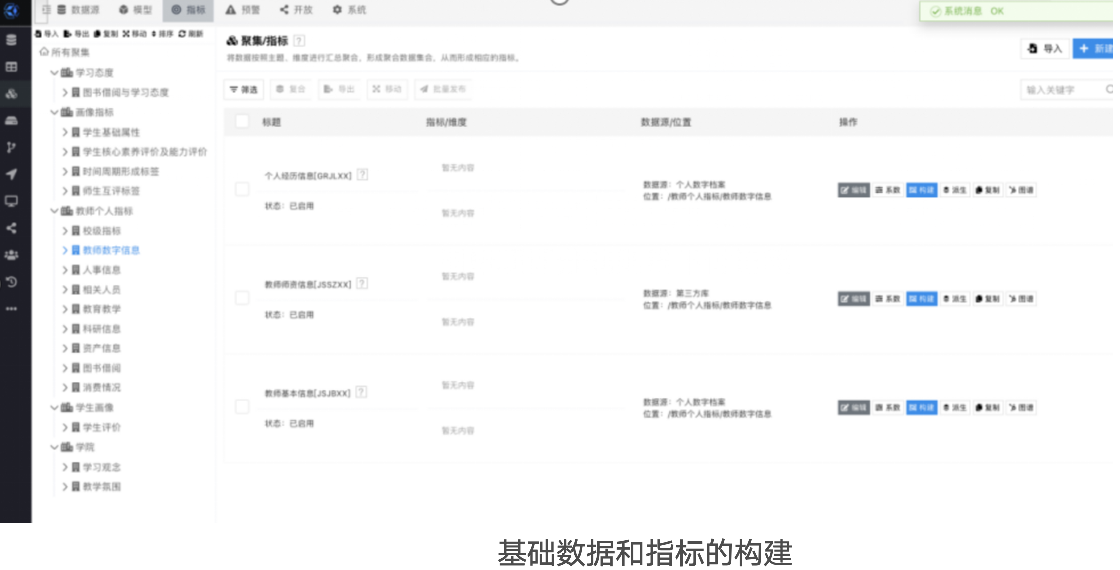Check the box for 个人经历信息[GRJLXX] row

click(242, 189)
